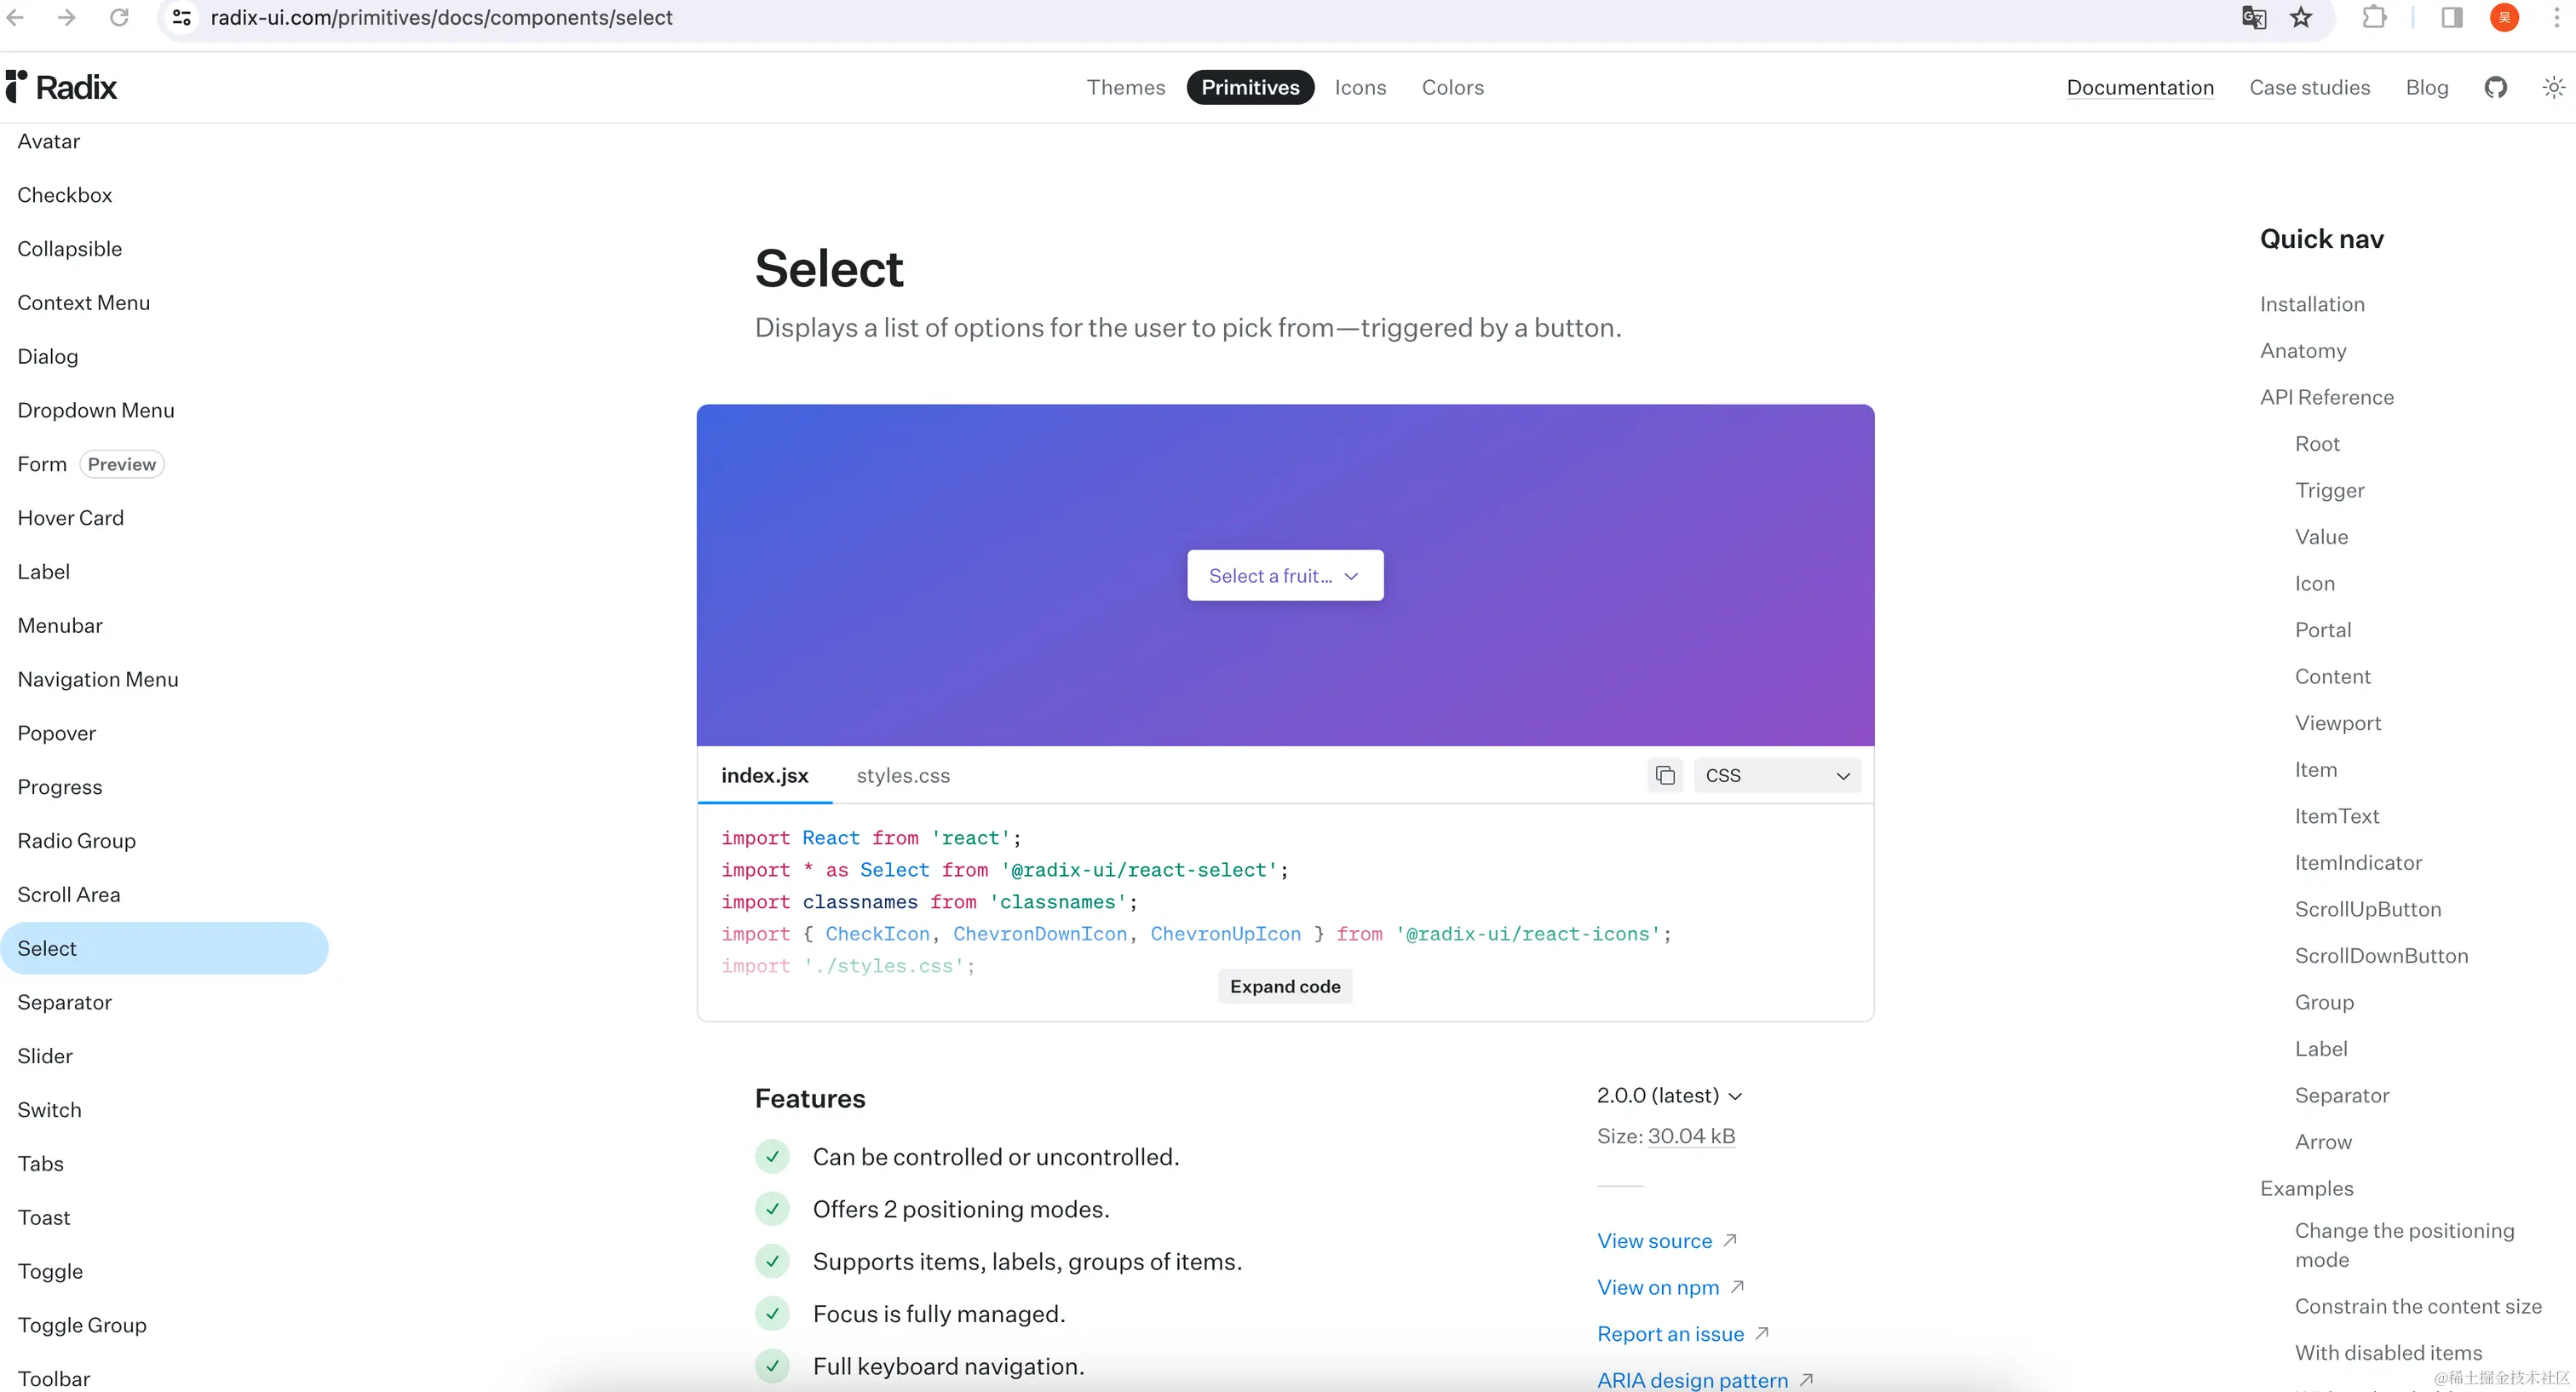Open the Select a fruit dropdown
The height and width of the screenshot is (1392, 2576).
pyautogui.click(x=1285, y=575)
